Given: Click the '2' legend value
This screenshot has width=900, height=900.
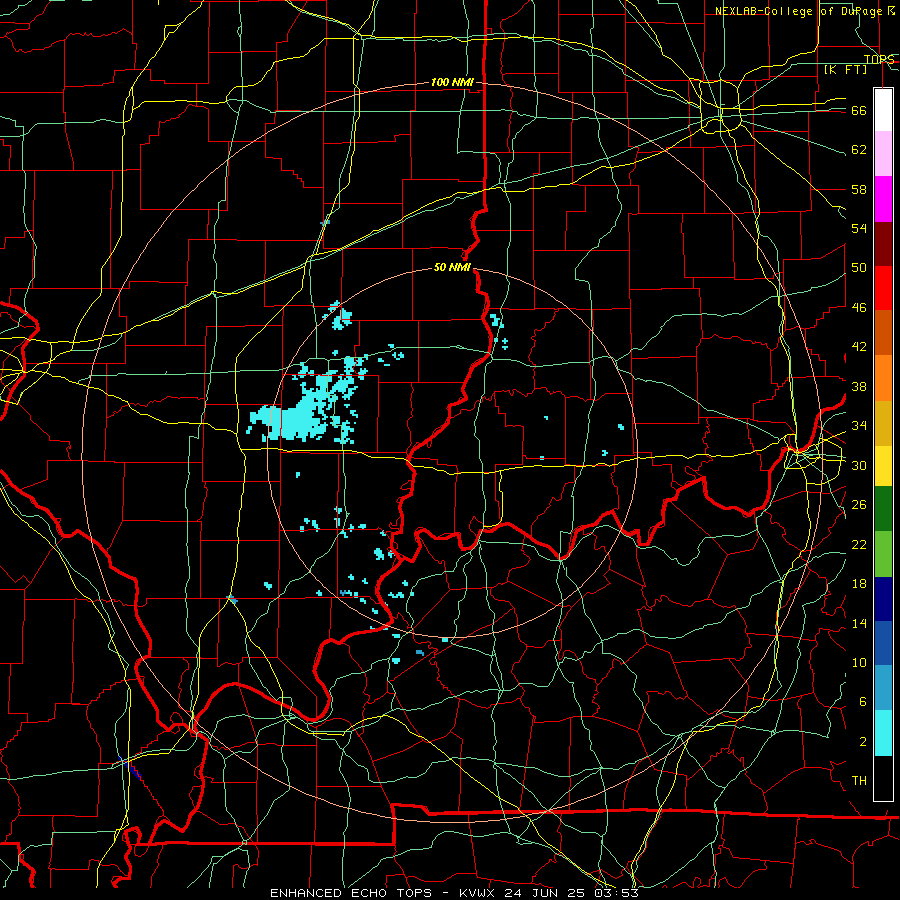Looking at the screenshot, I should point(862,742).
